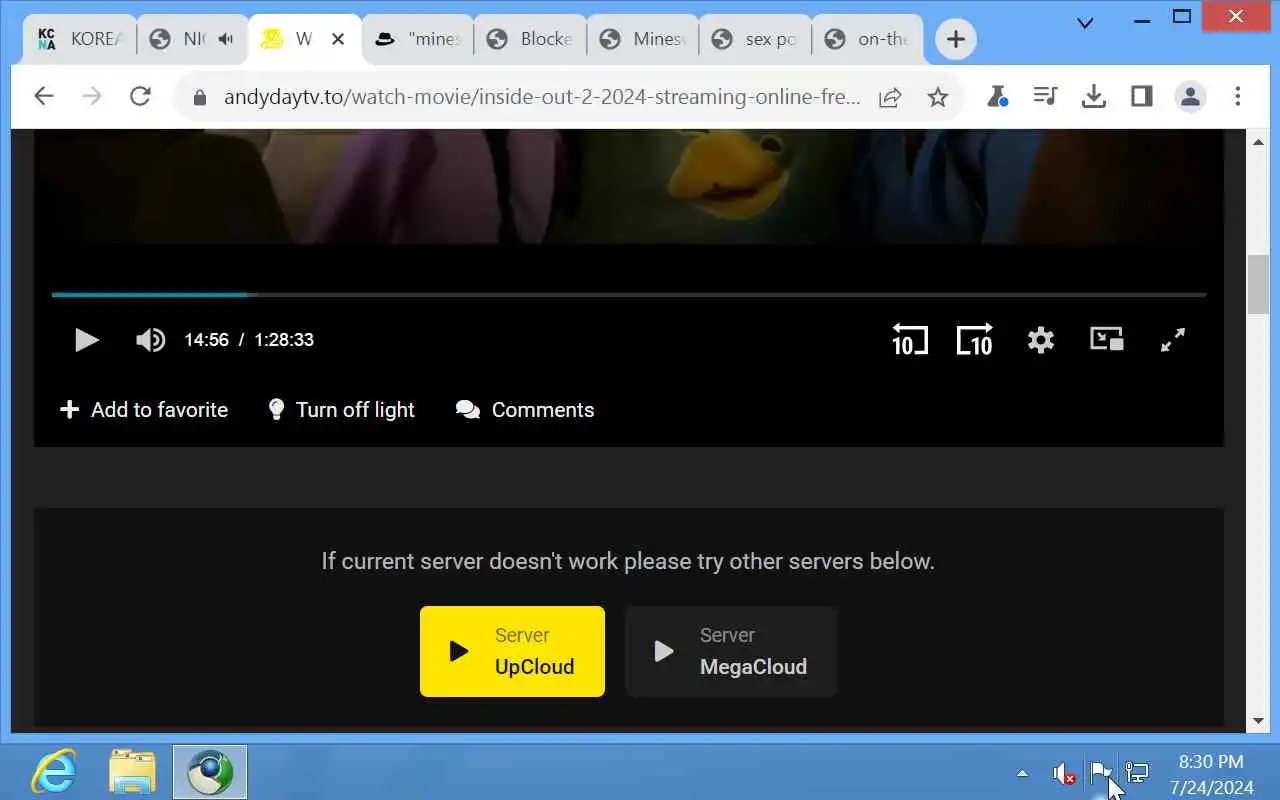1280x800 pixels.
Task: Switch to Server MegaCloud
Action: [731, 651]
